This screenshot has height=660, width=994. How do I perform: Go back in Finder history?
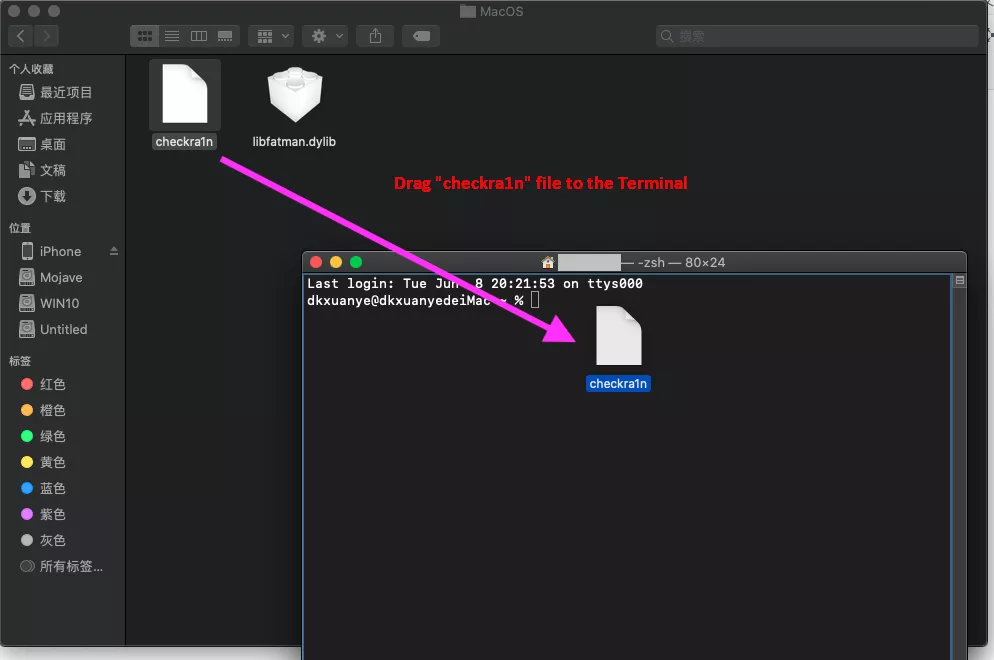pos(21,36)
